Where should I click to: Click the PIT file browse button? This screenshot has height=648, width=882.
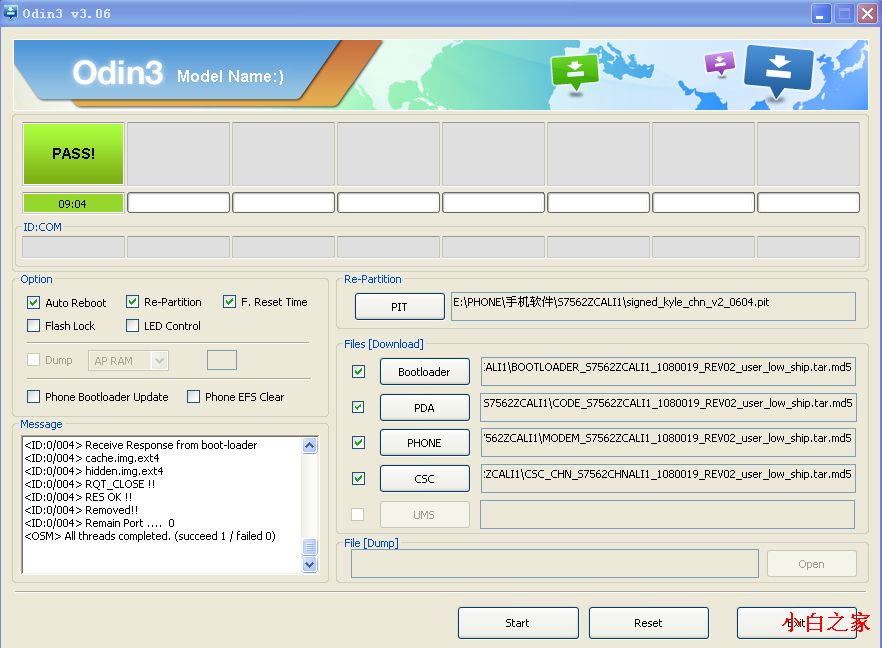pos(399,307)
